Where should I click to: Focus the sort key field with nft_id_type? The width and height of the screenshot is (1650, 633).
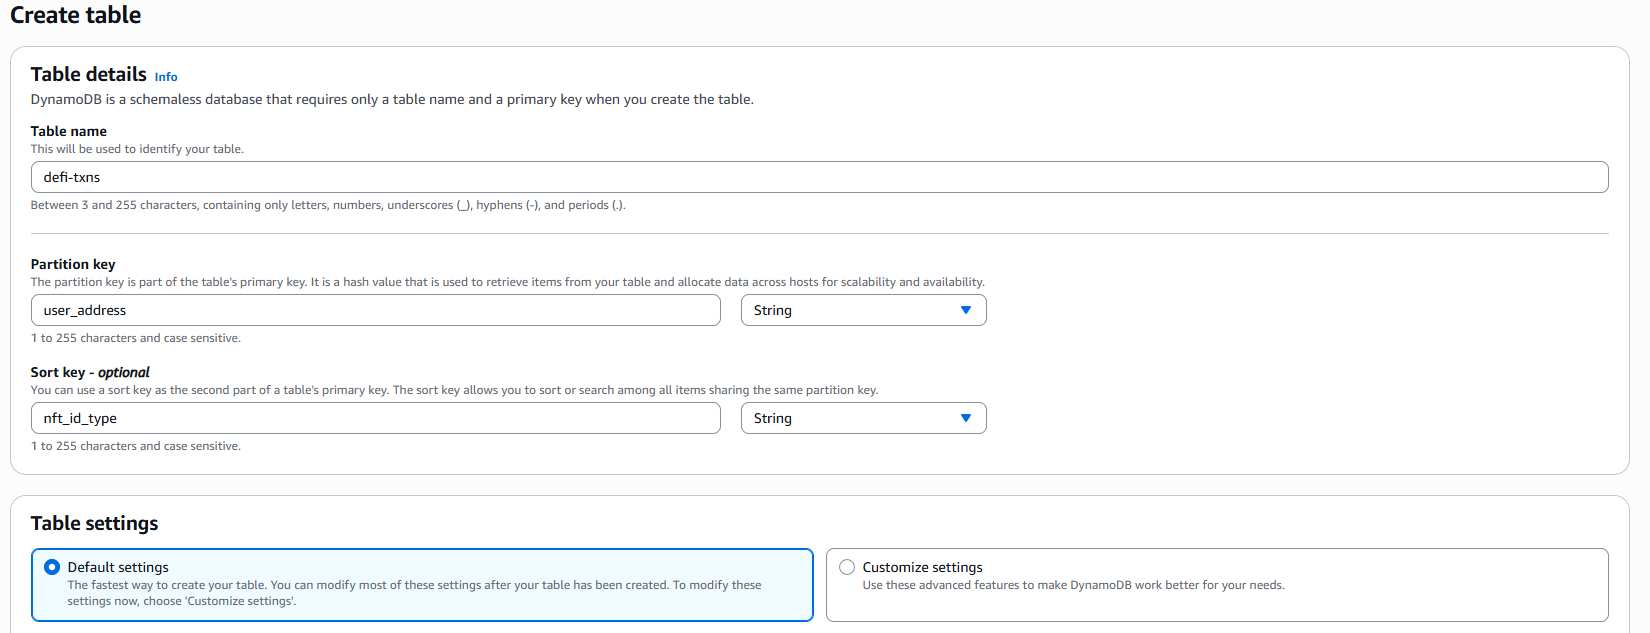coord(375,418)
